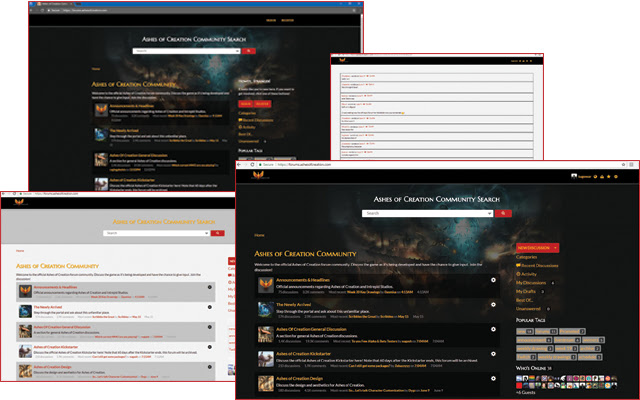This screenshot has width=640, height=400.
Task: Open Best Of... in the top-left window sidebar
Action: [x=245, y=134]
